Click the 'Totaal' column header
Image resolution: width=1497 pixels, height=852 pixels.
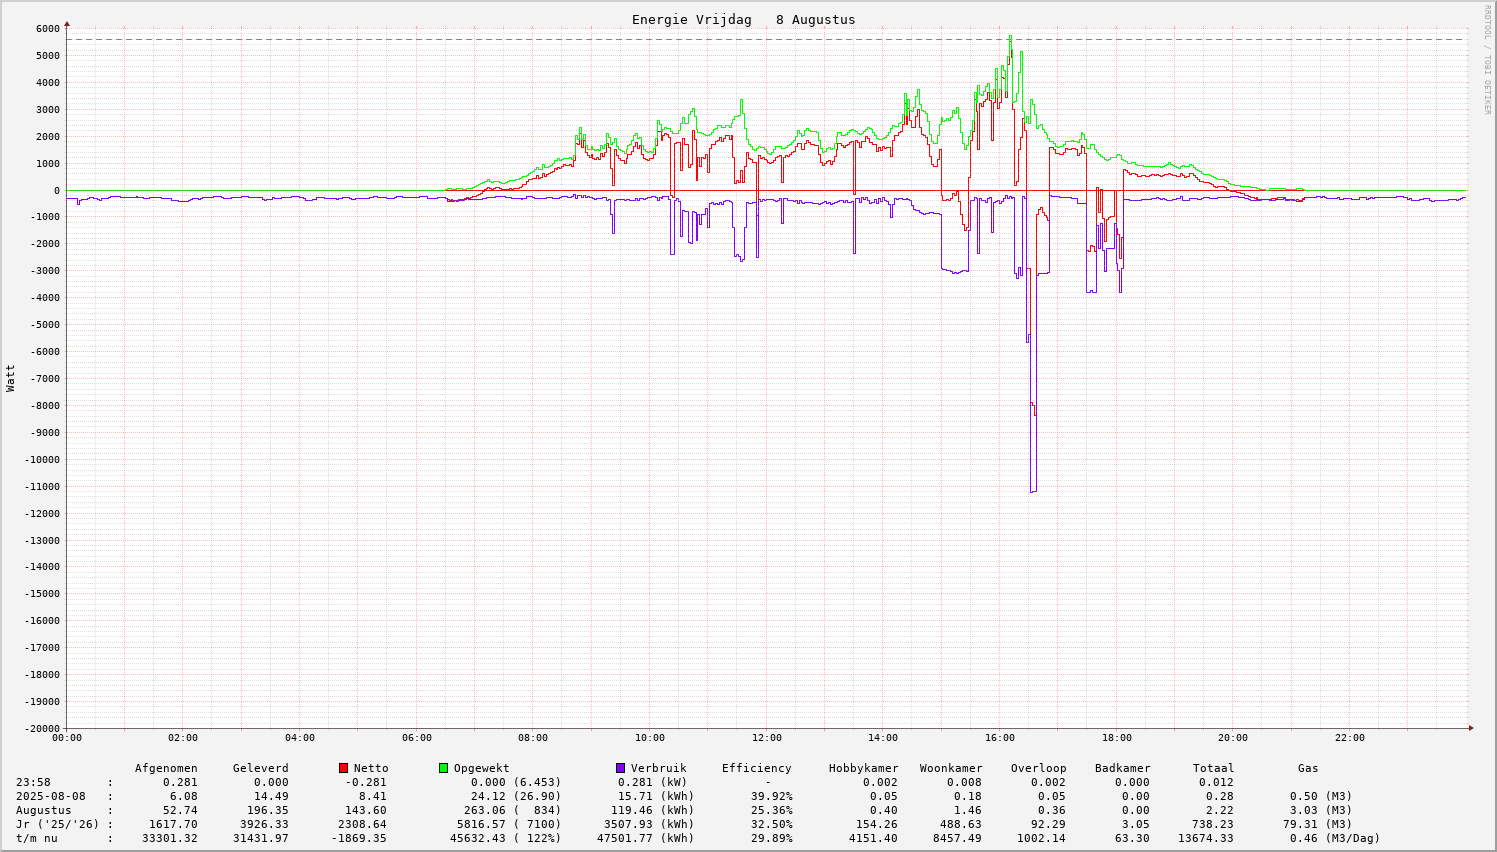click(1213, 768)
